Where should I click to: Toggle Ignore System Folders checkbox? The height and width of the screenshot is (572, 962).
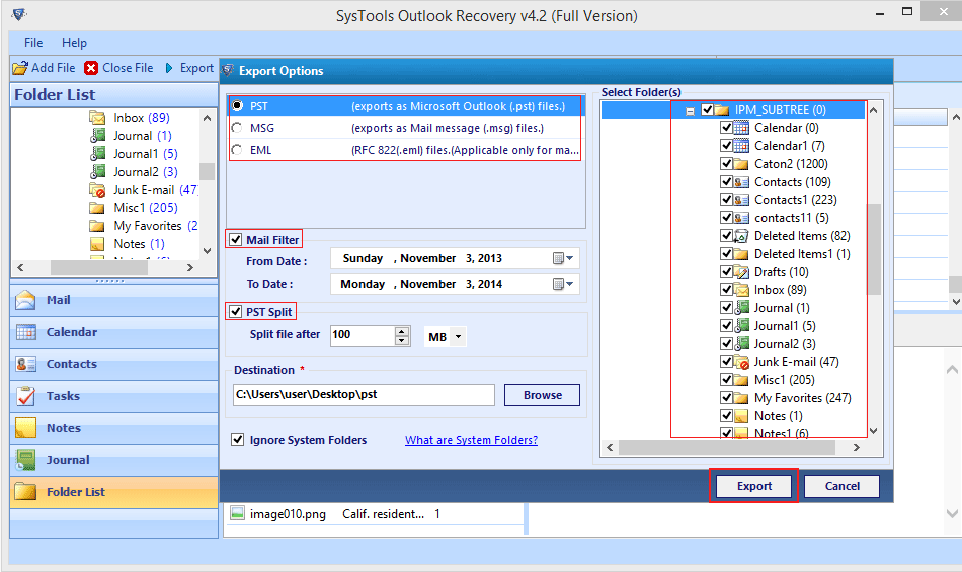(238, 440)
